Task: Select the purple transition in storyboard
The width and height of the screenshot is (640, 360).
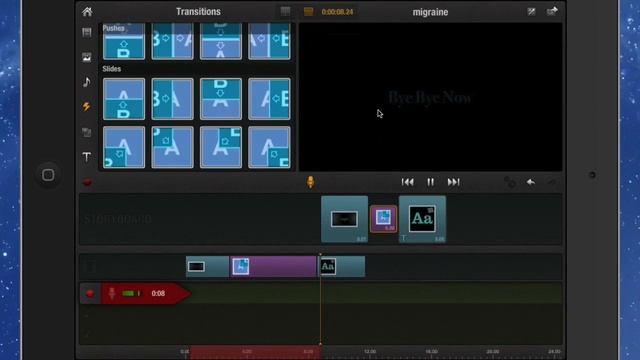Action: click(383, 219)
